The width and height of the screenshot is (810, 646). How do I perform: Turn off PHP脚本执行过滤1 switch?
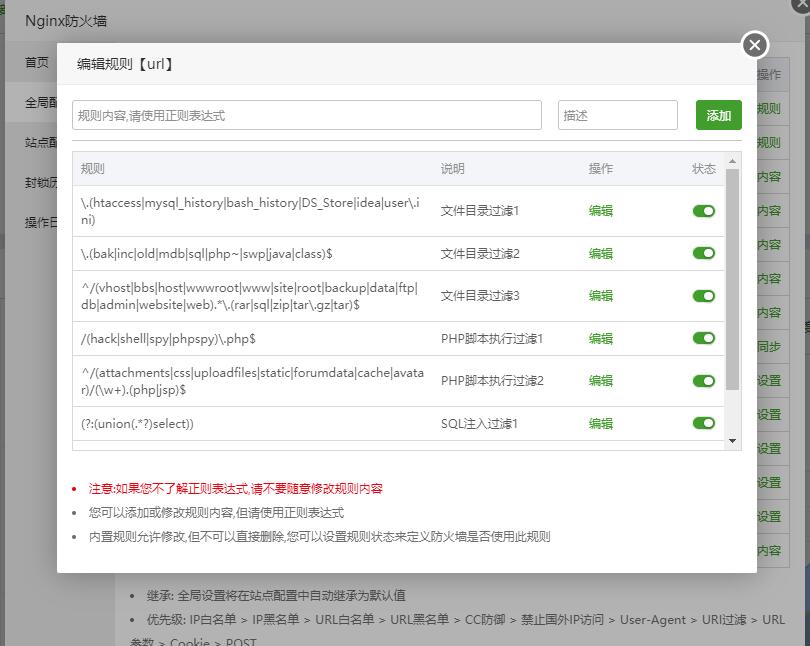coord(704,339)
